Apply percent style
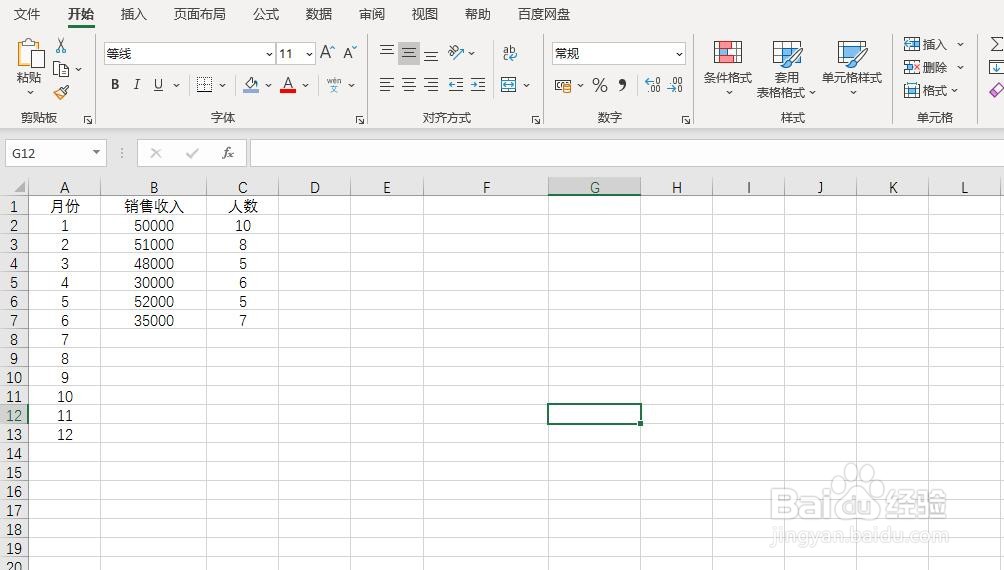 tap(600, 85)
